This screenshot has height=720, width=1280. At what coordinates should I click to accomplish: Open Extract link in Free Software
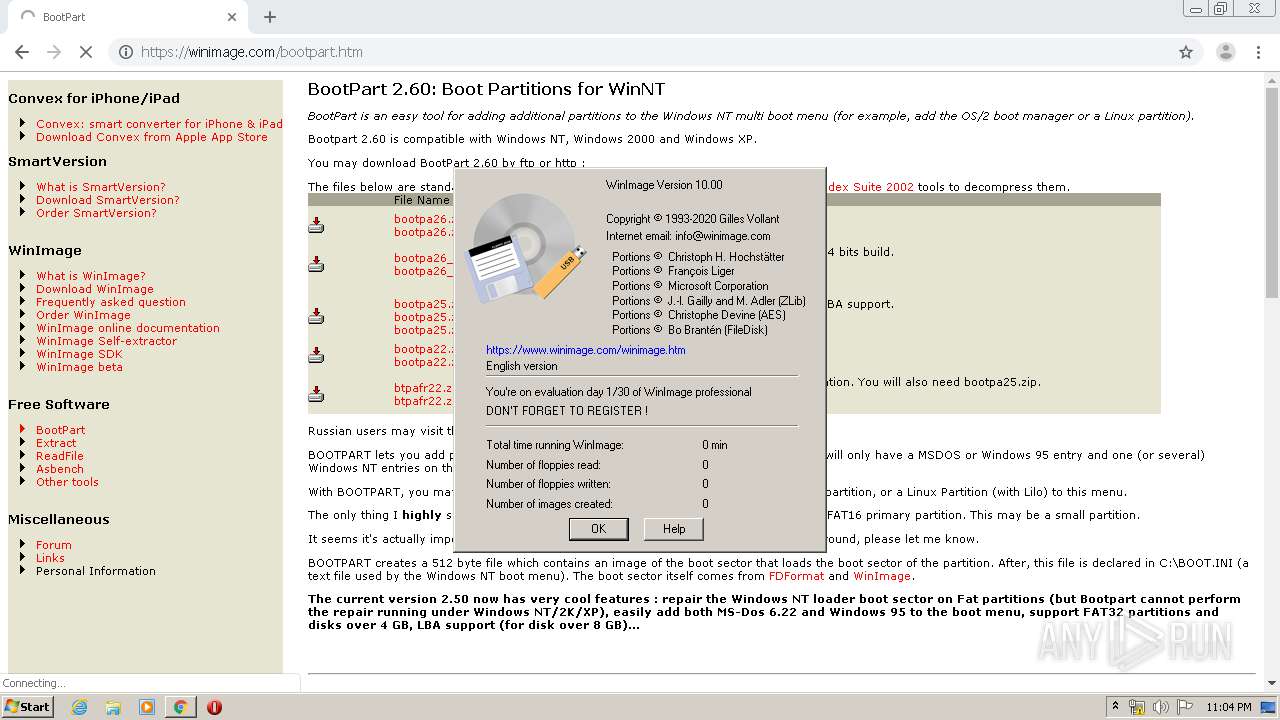56,443
